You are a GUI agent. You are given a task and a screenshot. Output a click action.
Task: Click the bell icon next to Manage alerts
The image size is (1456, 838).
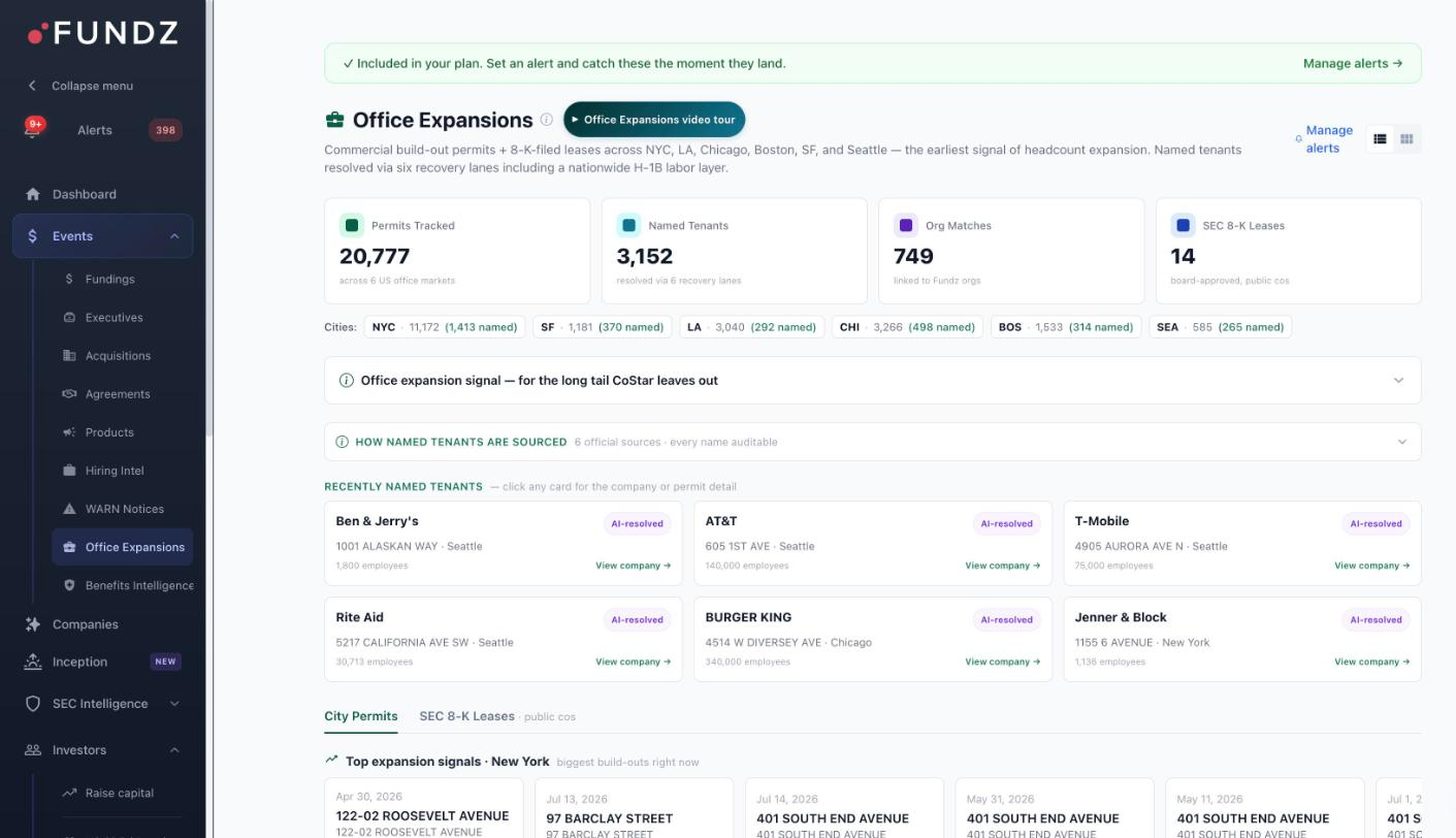pos(1298,139)
